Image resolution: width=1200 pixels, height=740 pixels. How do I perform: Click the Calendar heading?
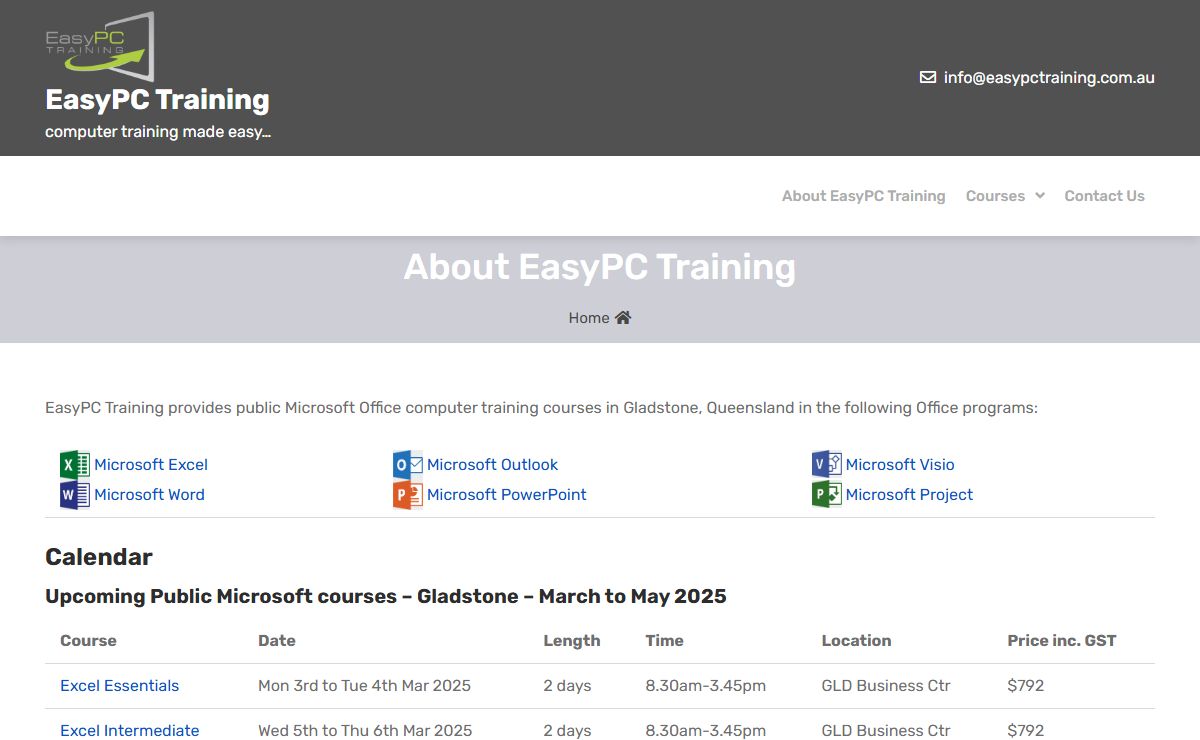tap(99, 557)
